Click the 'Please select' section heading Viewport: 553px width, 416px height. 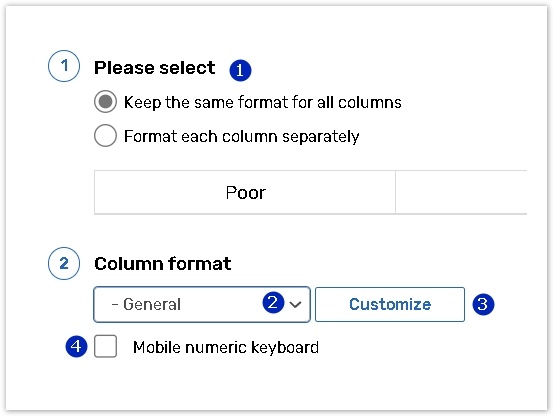click(154, 68)
